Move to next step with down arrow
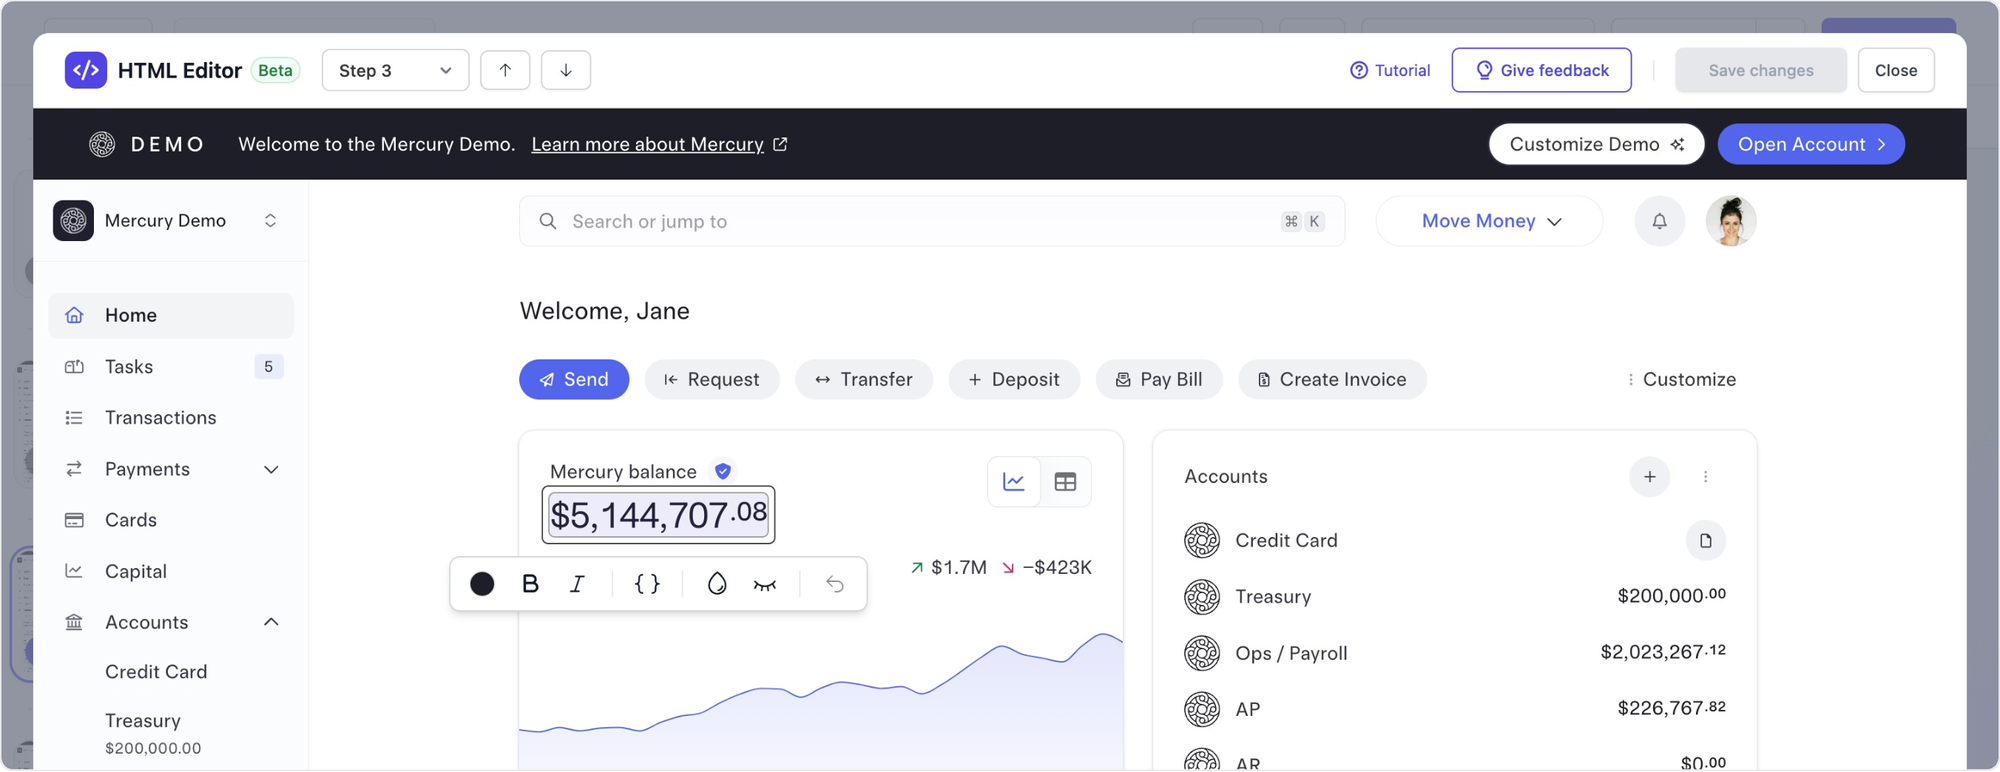The image size is (2000, 772). [x=566, y=70]
